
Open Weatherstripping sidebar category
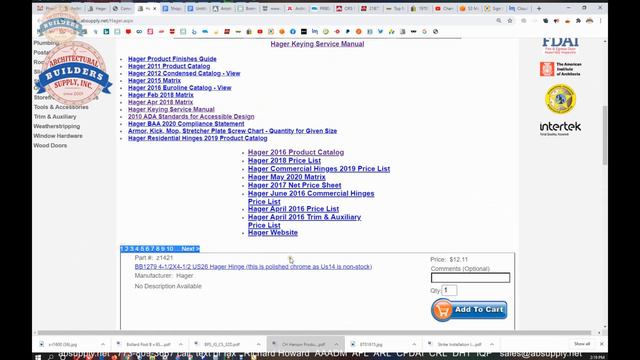coord(57,126)
